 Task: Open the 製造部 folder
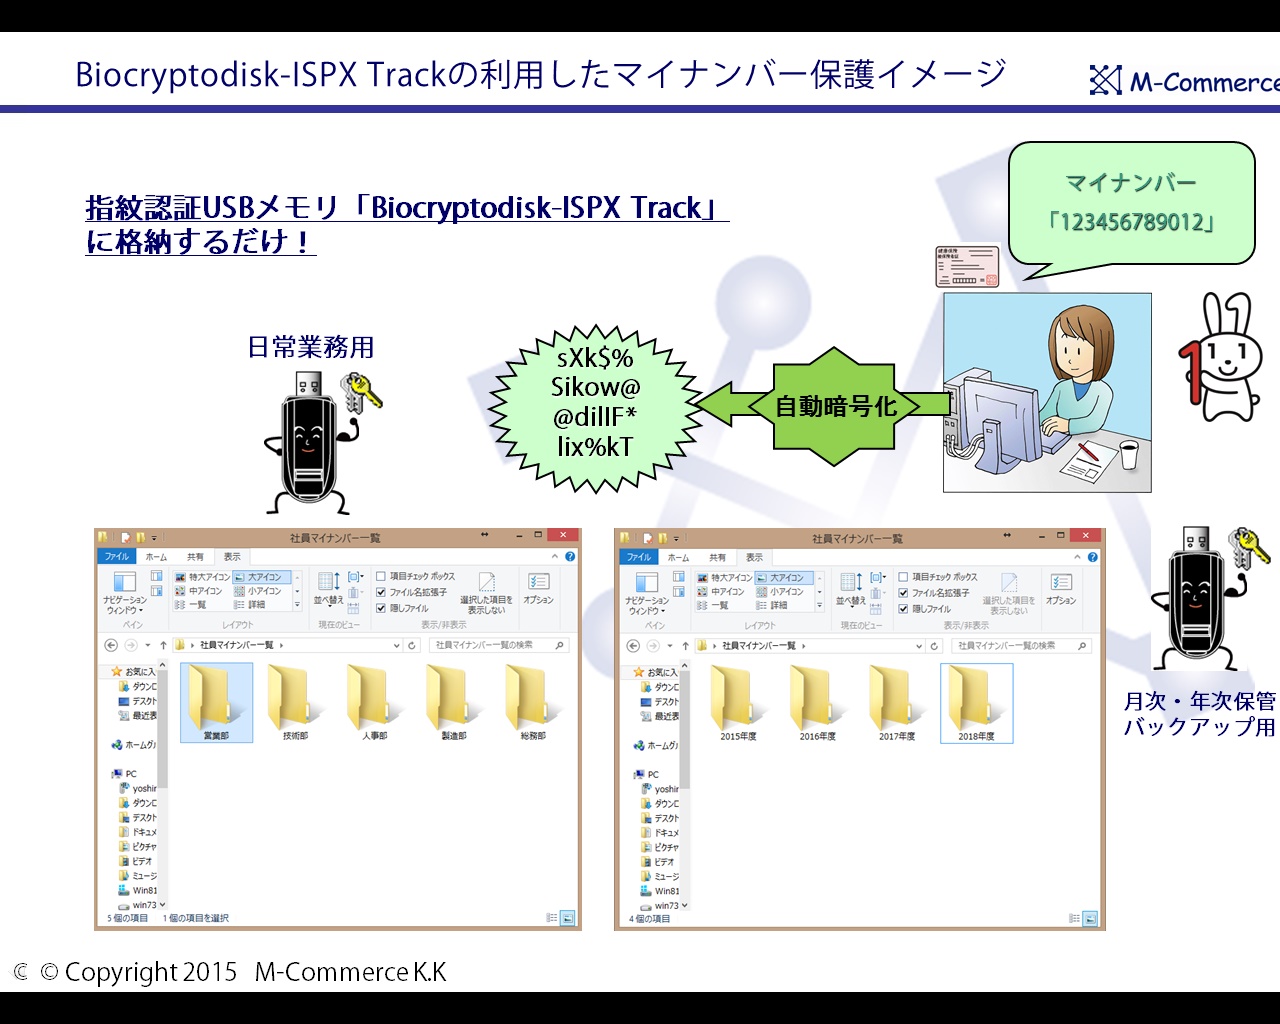coord(453,702)
